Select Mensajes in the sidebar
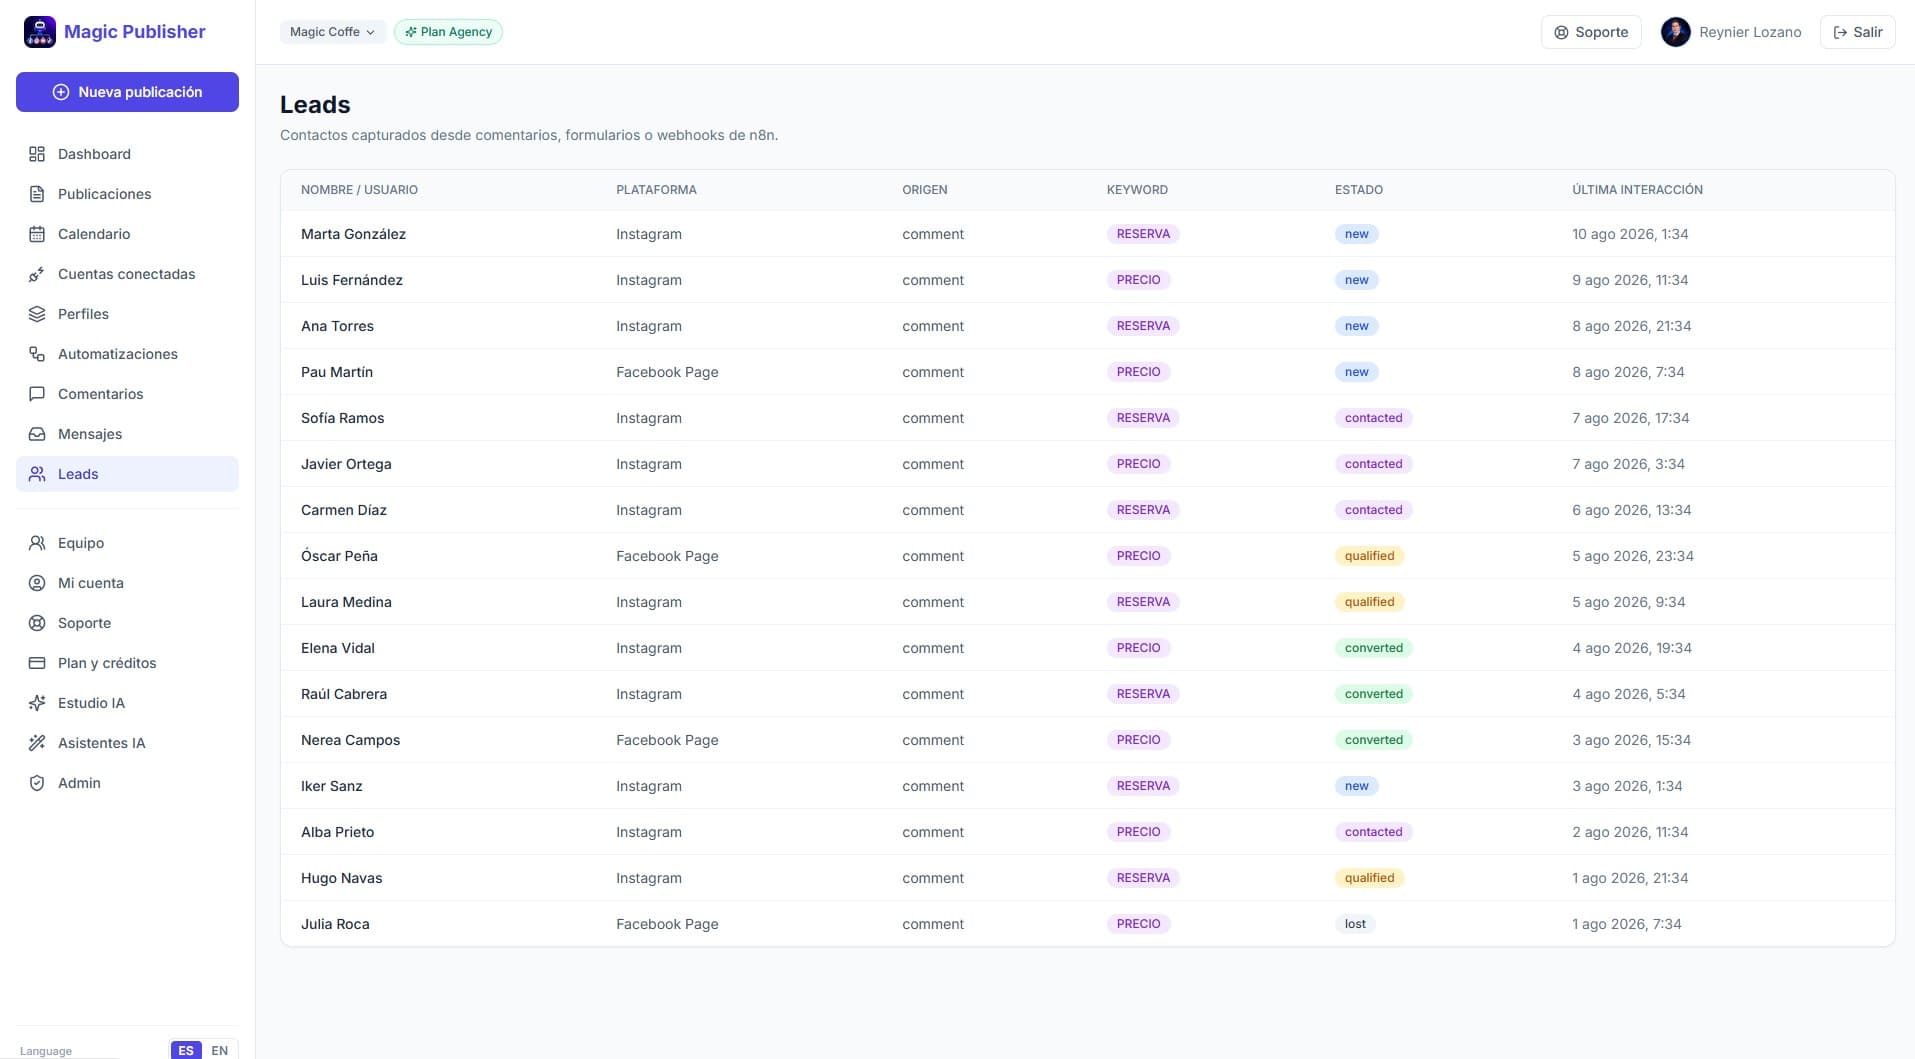1915x1059 pixels. tap(127, 434)
